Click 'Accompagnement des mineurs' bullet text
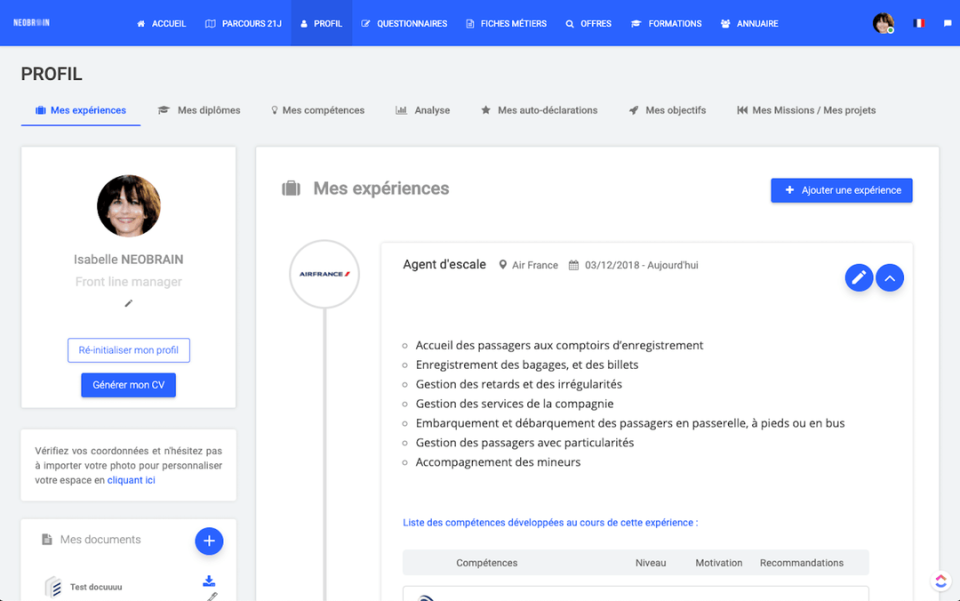This screenshot has width=960, height=601. [x=498, y=462]
